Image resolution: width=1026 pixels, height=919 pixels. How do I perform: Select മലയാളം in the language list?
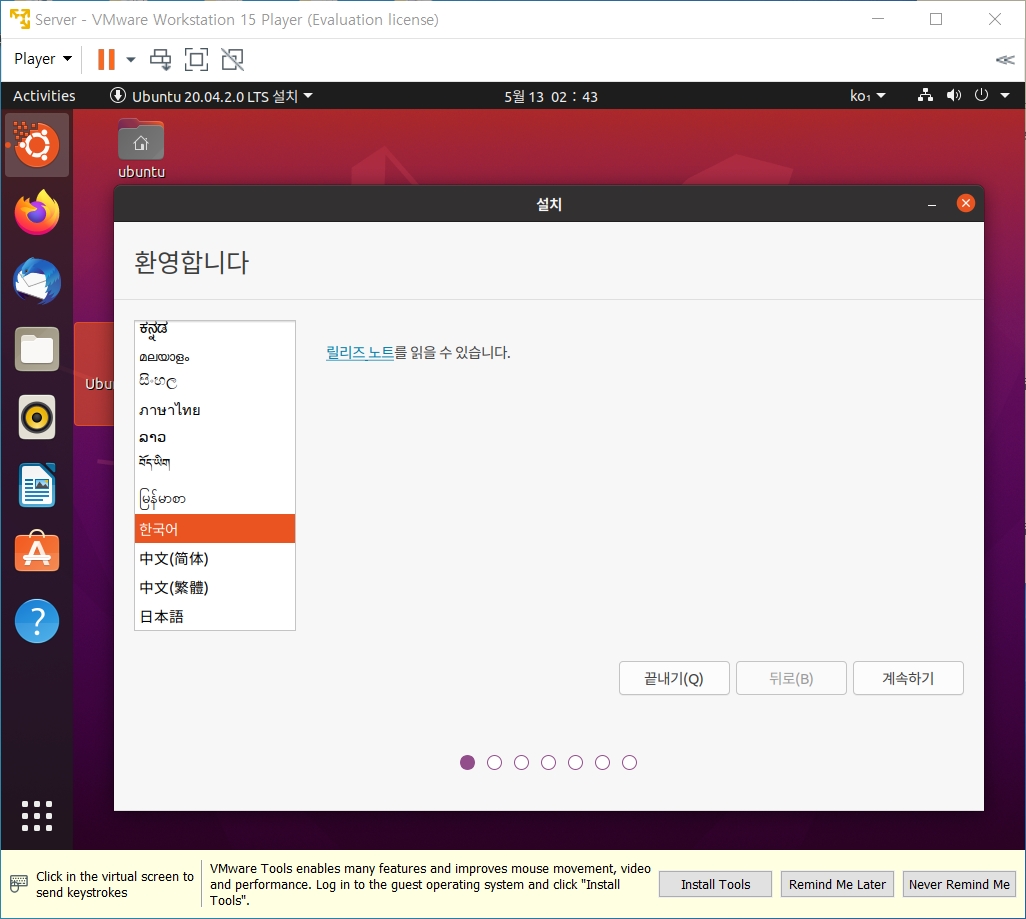(x=215, y=357)
